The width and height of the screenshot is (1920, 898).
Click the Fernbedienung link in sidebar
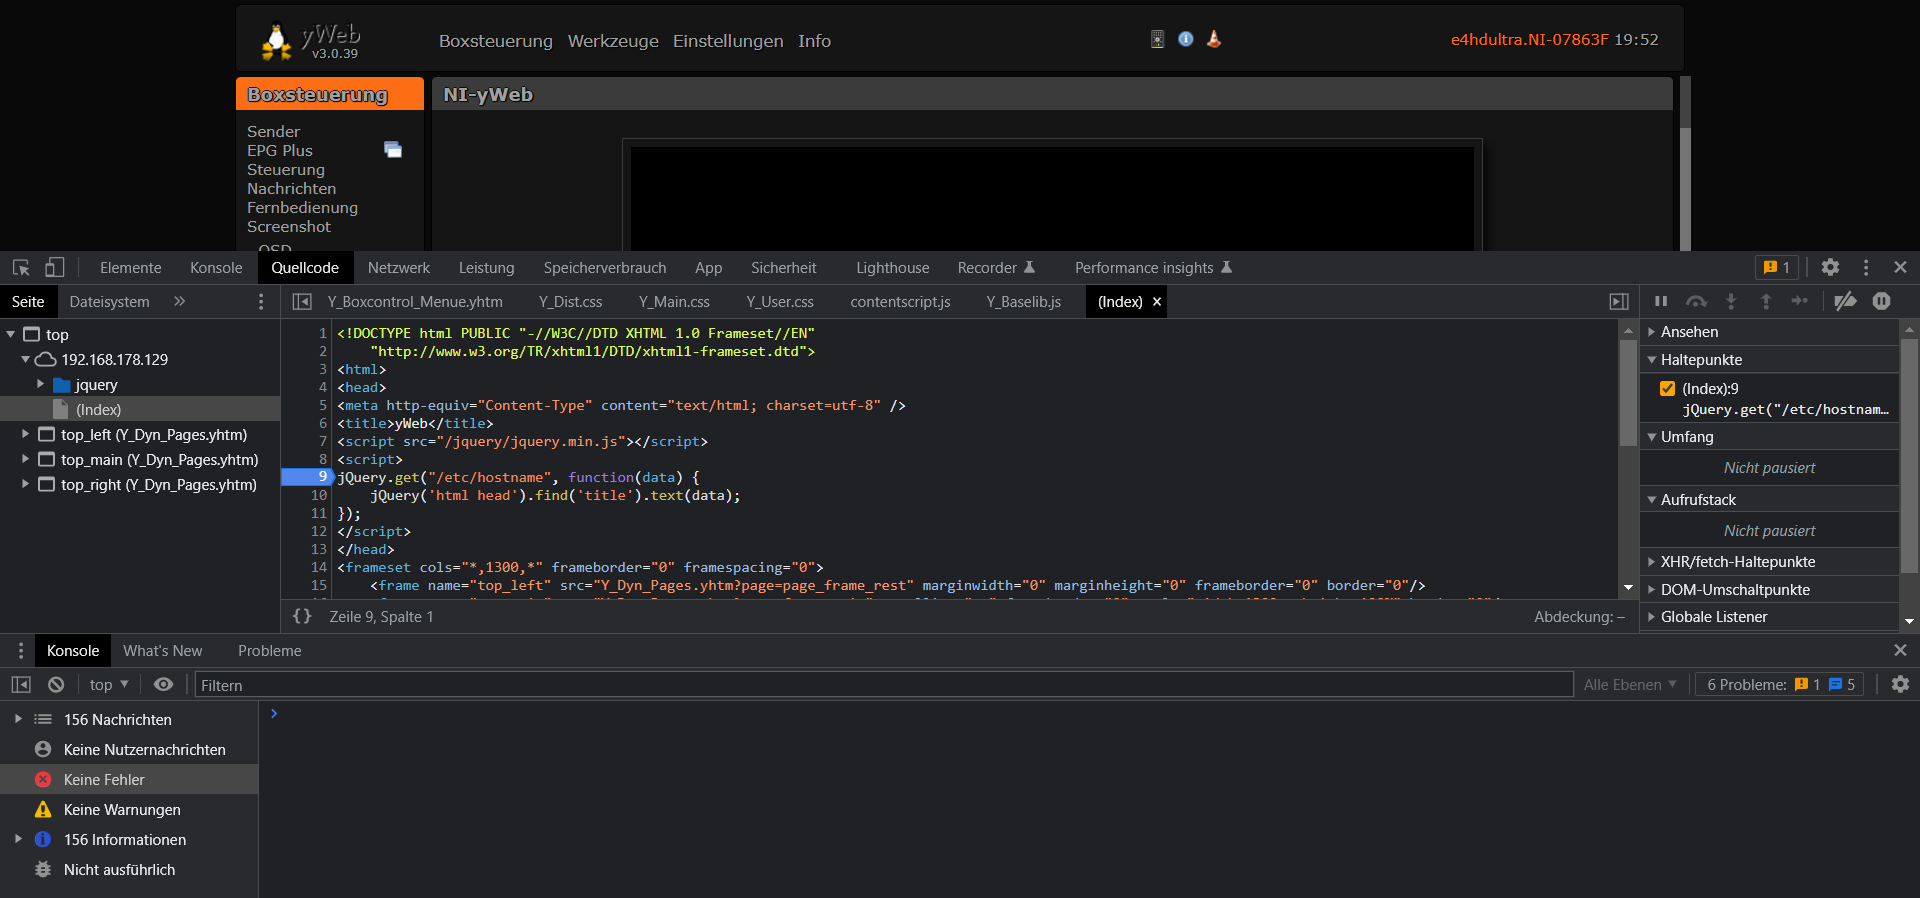[x=302, y=208]
